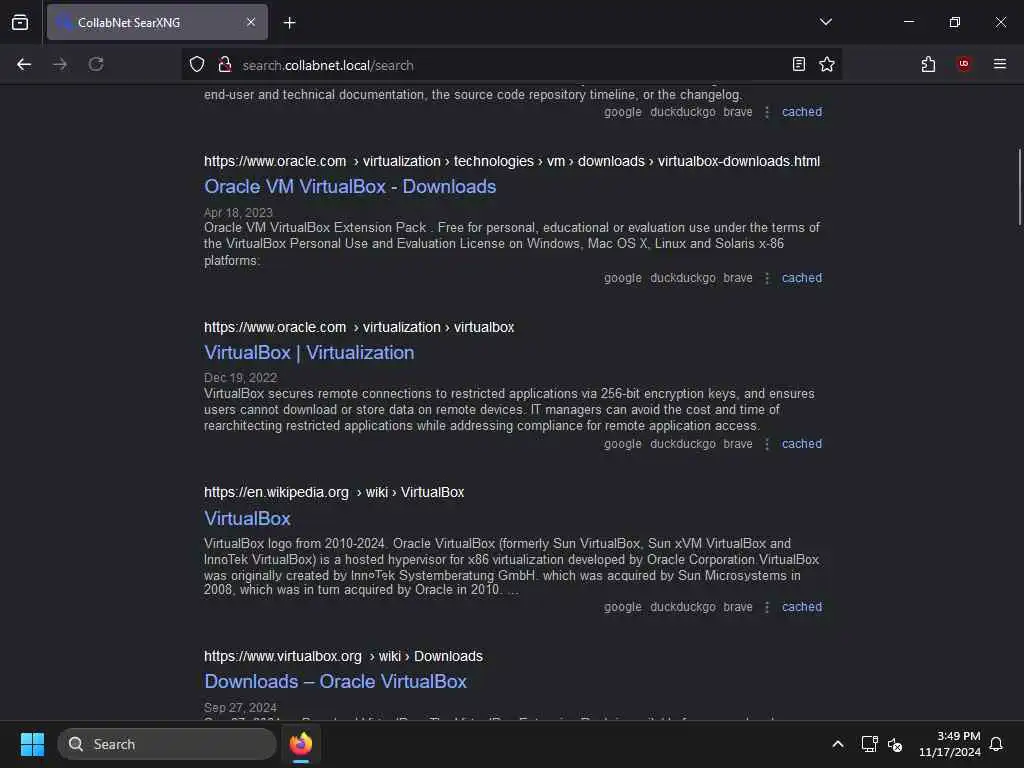Open more options dots for Virtualization result
The width and height of the screenshot is (1024, 768).
tap(767, 444)
